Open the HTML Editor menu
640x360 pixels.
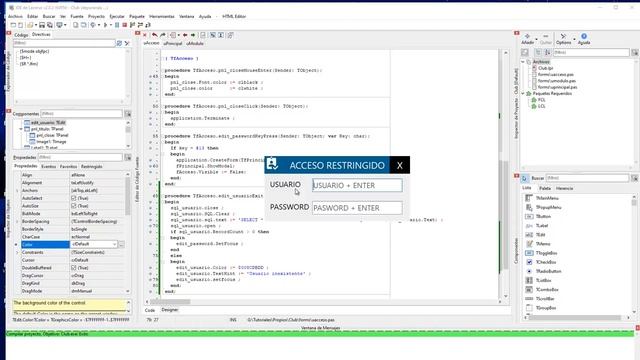click(234, 16)
